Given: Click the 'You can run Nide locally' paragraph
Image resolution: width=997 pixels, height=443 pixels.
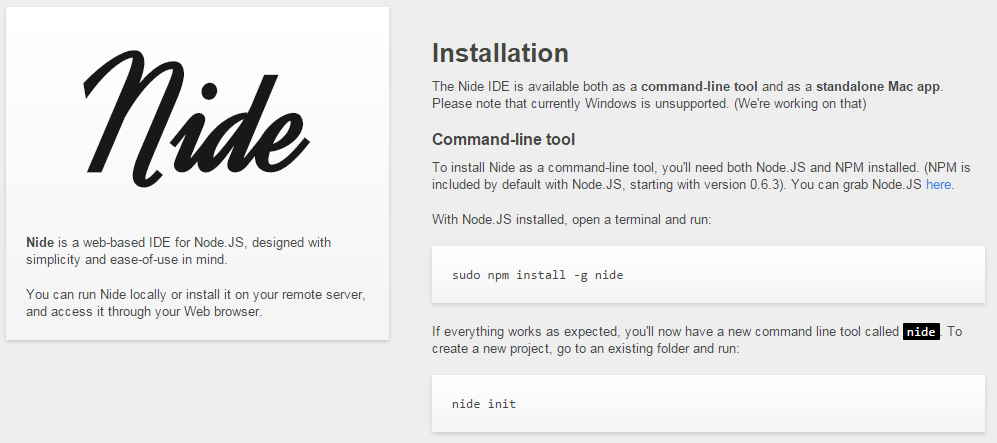Looking at the screenshot, I should click(196, 303).
